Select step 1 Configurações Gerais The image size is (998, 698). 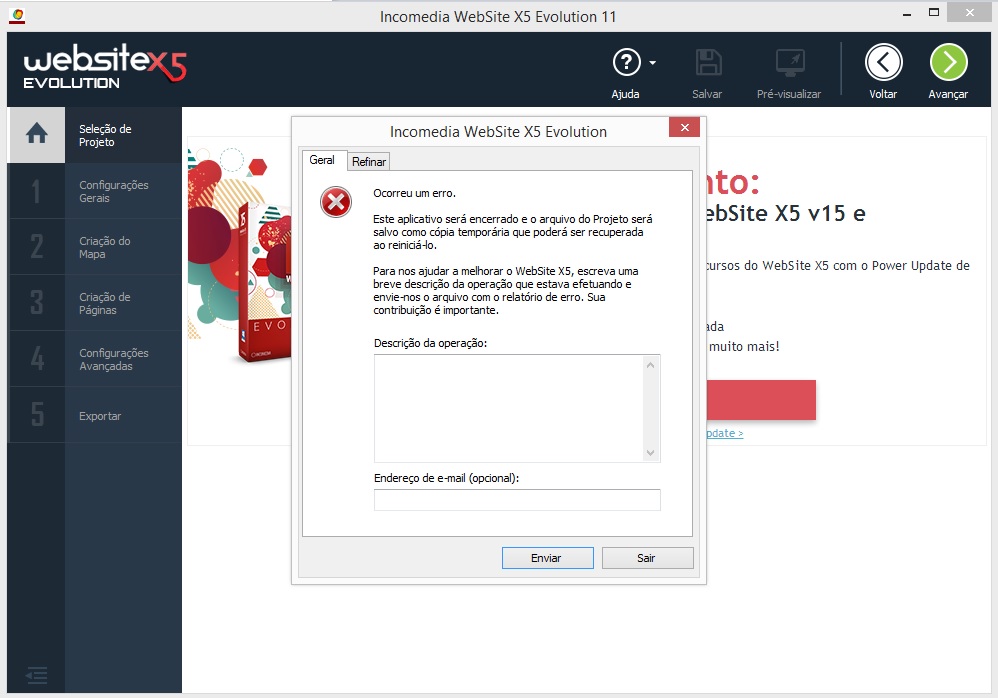[x=95, y=192]
